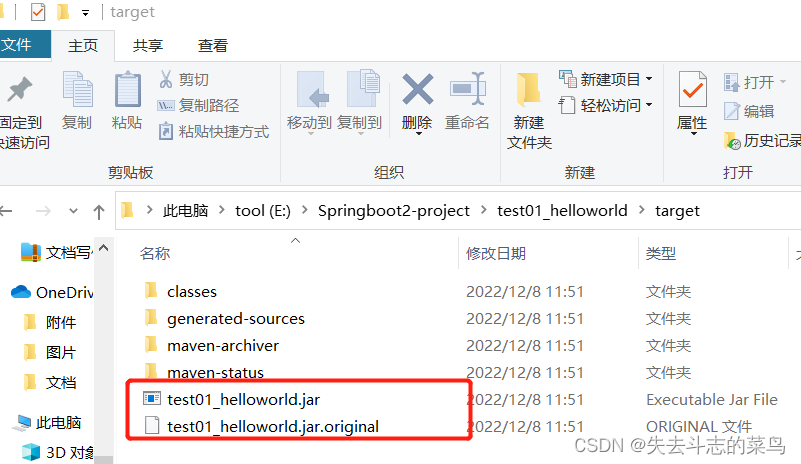The image size is (801, 464).
Task: Expand the Easy Access dropdown arrow
Action: click(649, 105)
